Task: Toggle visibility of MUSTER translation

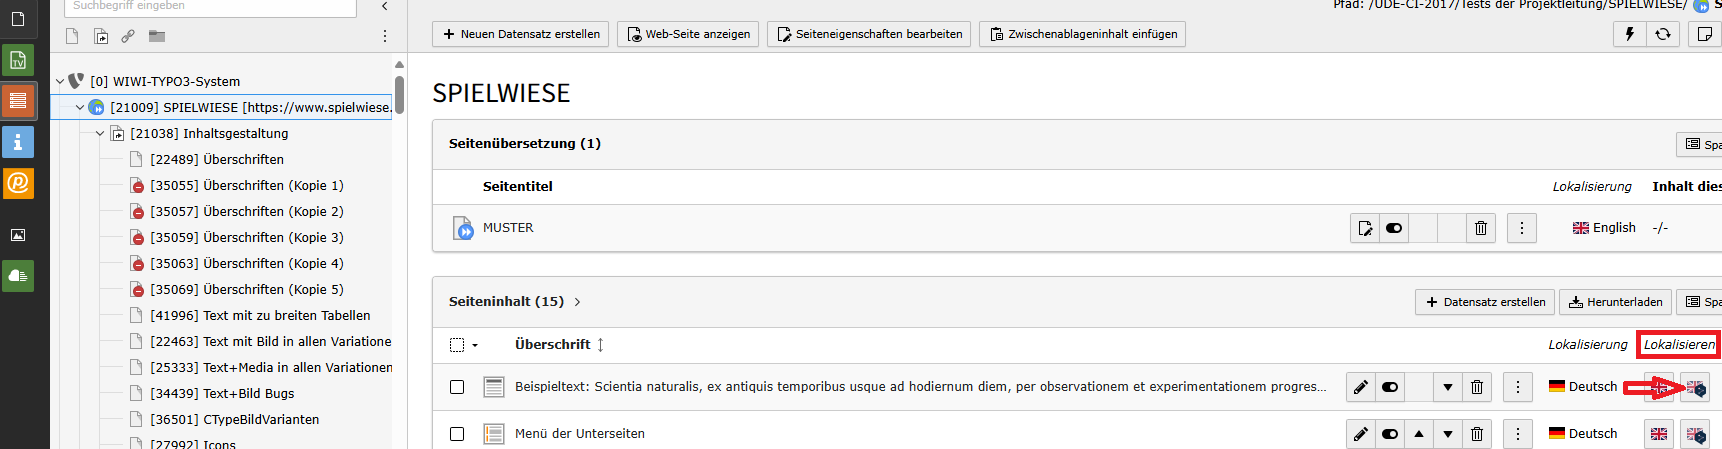Action: pyautogui.click(x=1394, y=228)
